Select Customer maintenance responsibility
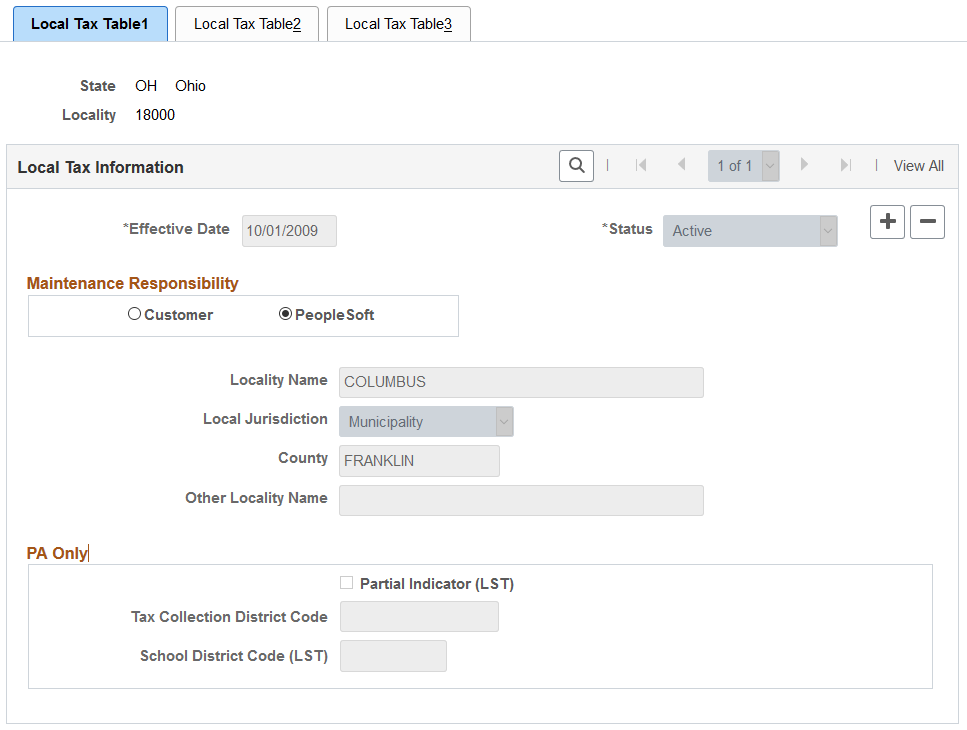 click(x=134, y=314)
